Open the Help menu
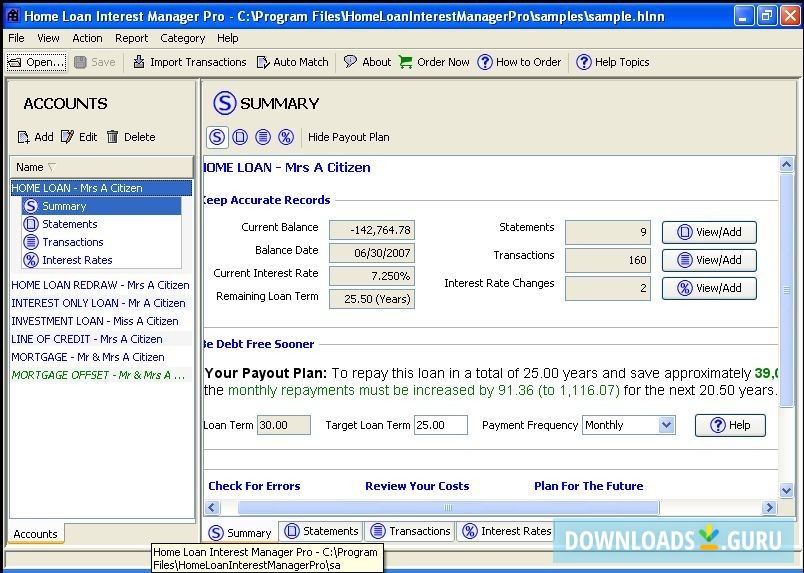 tap(228, 38)
